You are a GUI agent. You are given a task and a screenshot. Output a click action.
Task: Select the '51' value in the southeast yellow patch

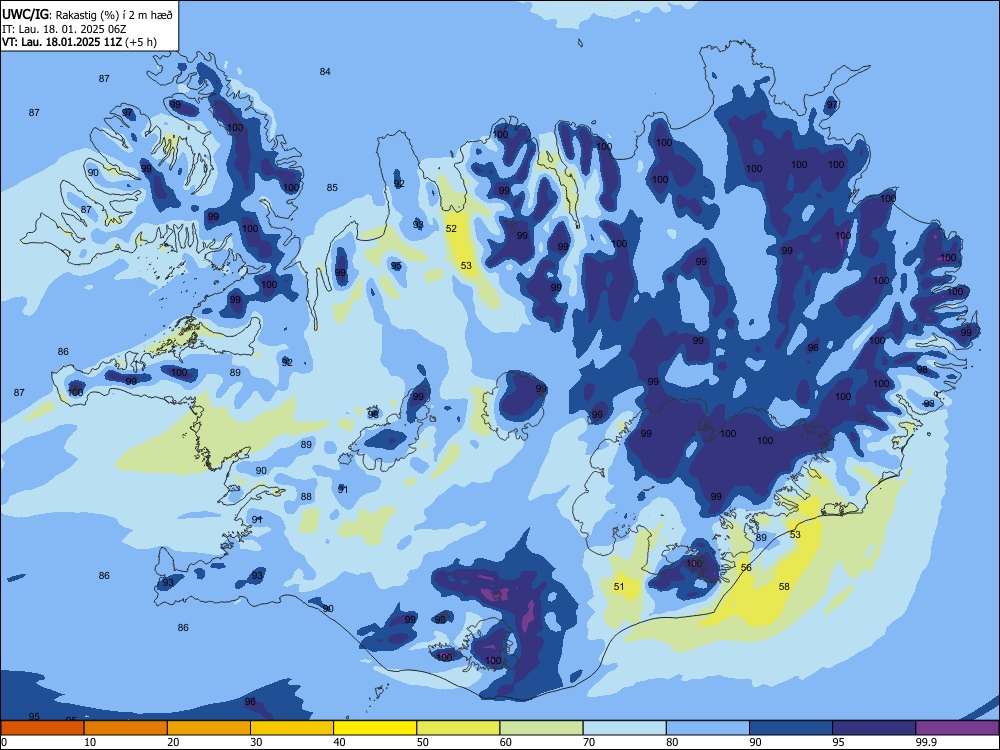[x=619, y=586]
